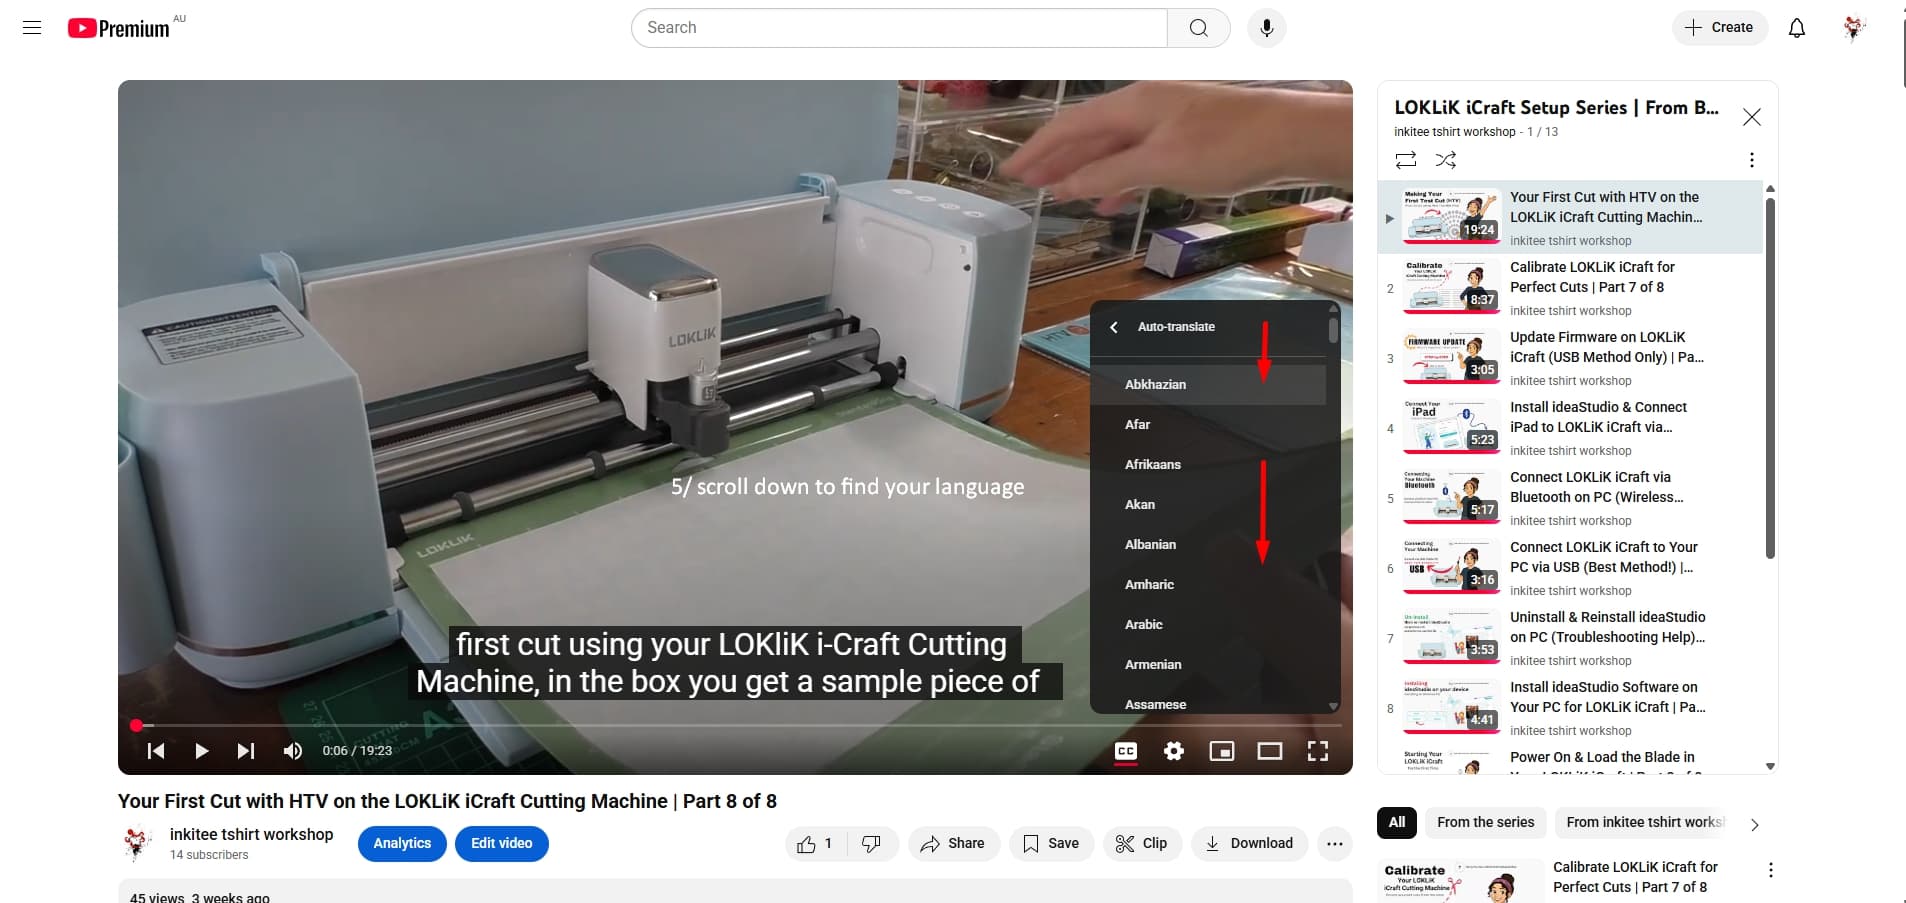Open player settings gear
Screen dimensions: 1906x903
pyautogui.click(x=1174, y=751)
